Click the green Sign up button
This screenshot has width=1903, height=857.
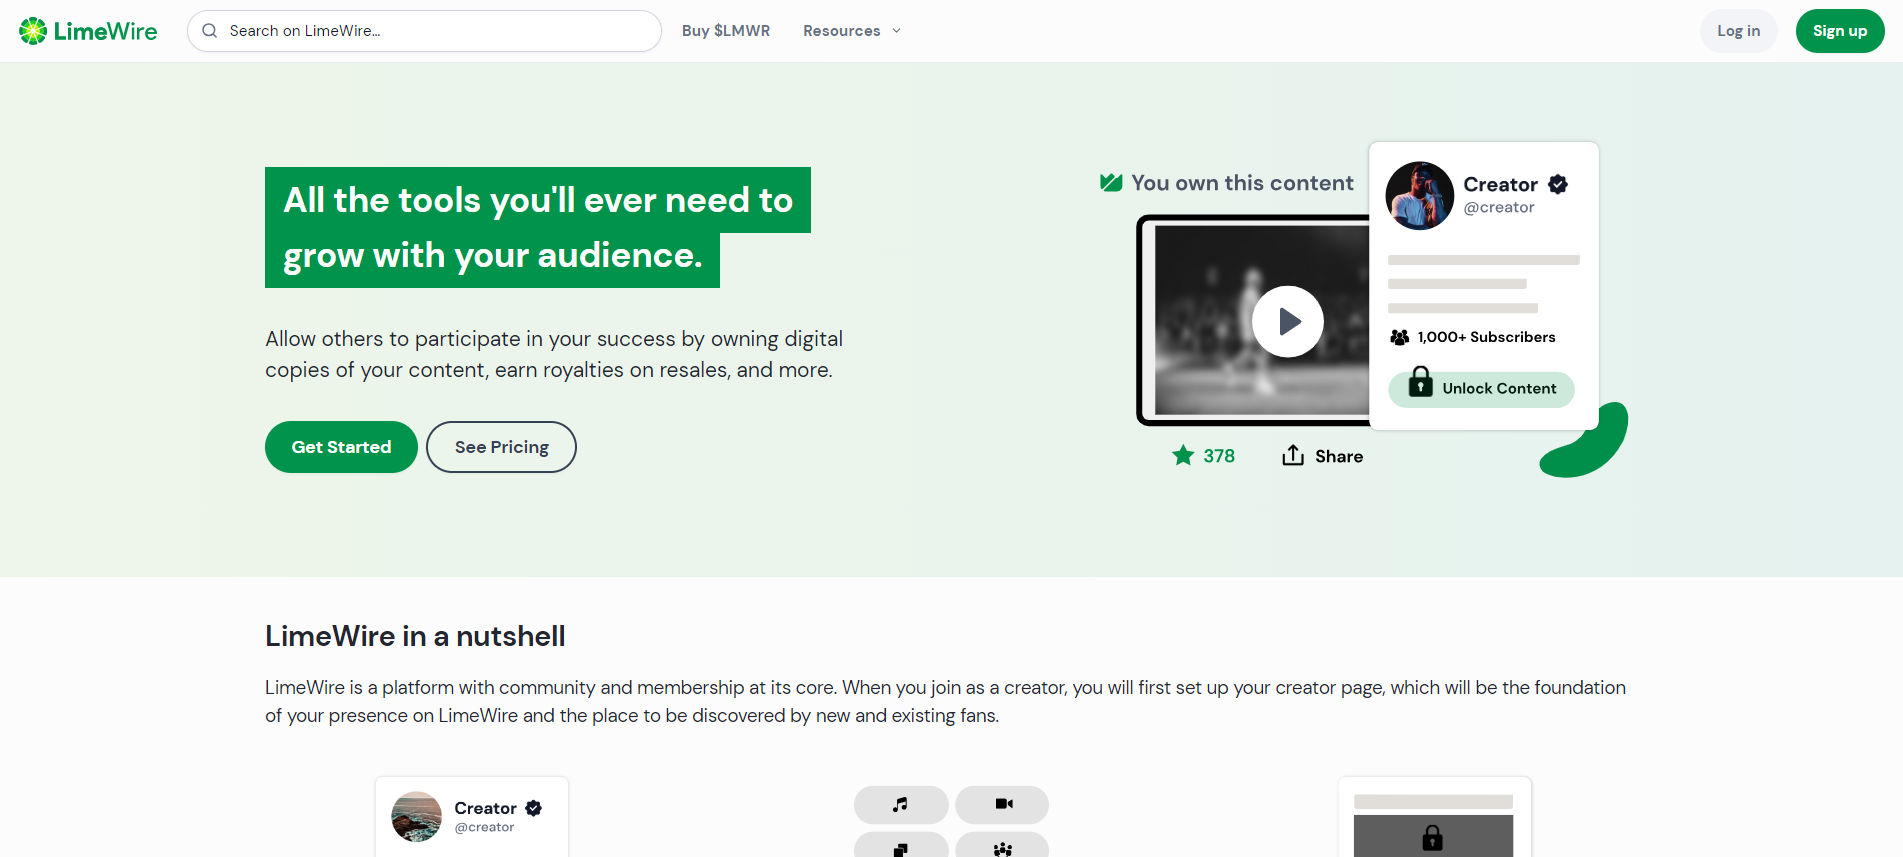[x=1839, y=31]
